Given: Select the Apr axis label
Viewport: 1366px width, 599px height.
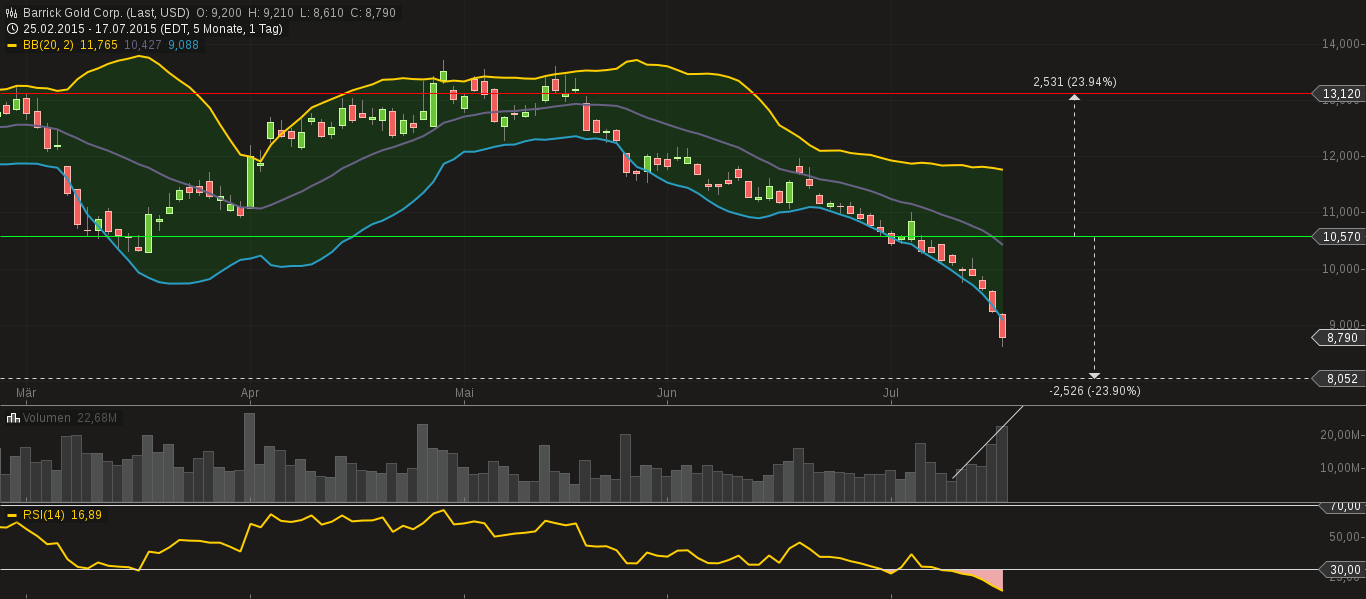Looking at the screenshot, I should [248, 394].
